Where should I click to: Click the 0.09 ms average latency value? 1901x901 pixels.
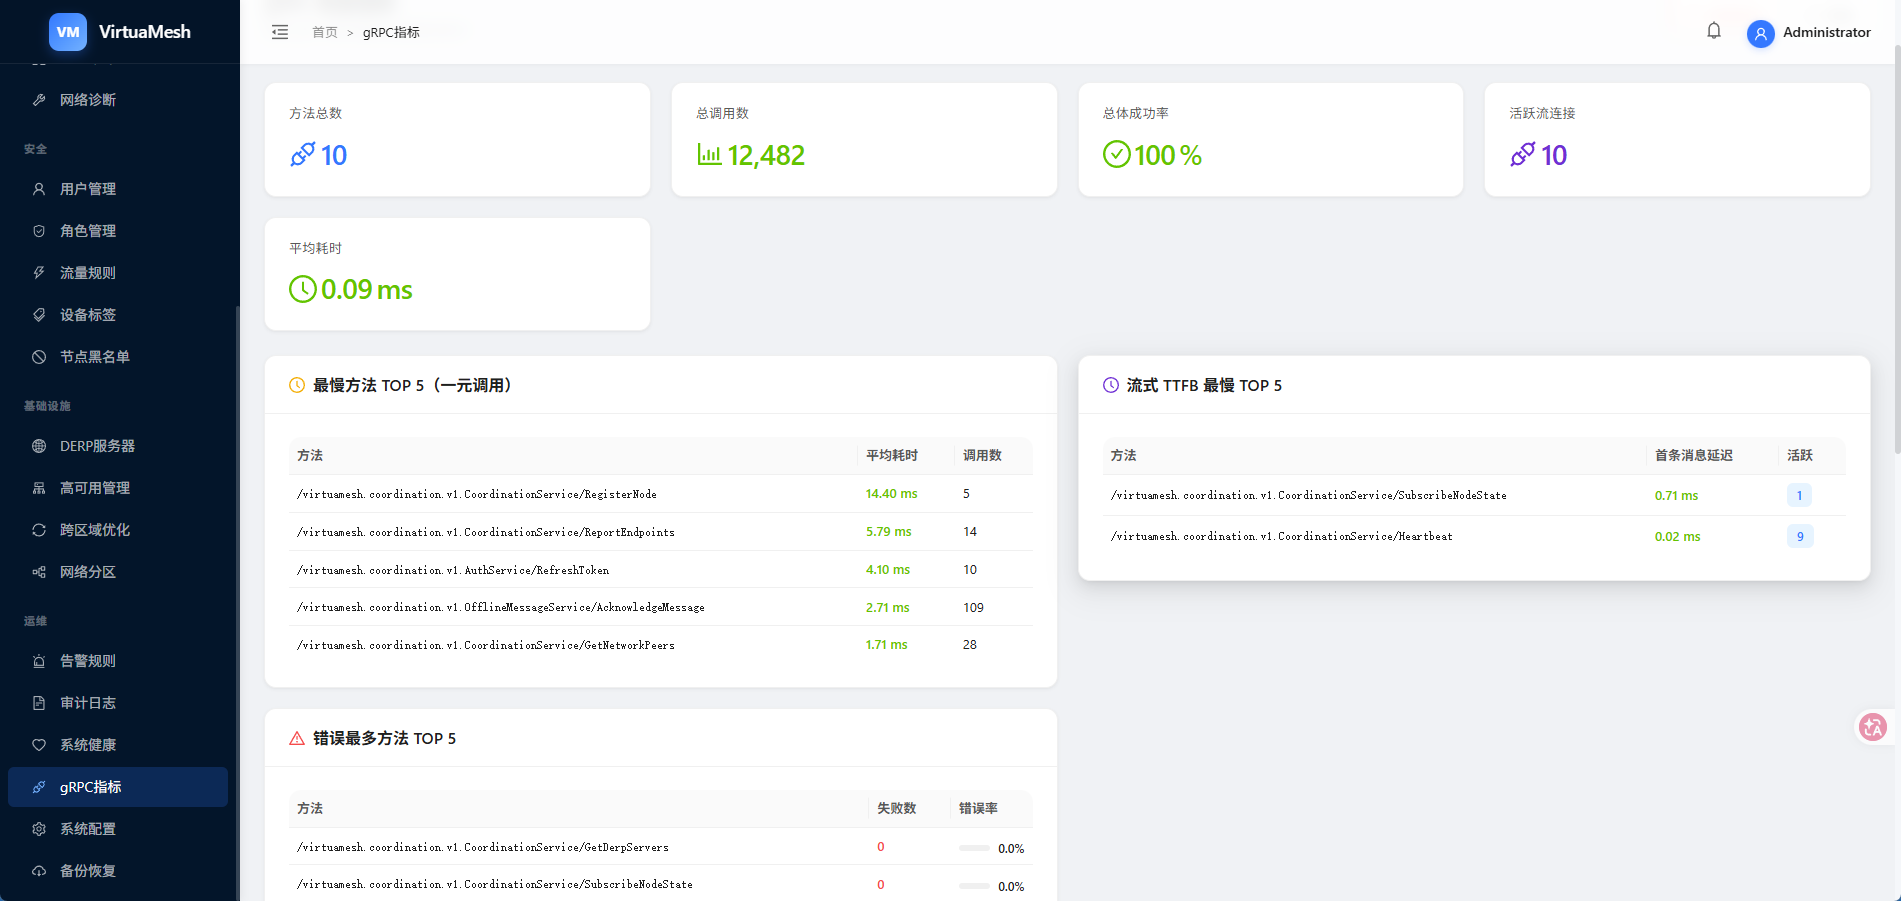tap(367, 289)
